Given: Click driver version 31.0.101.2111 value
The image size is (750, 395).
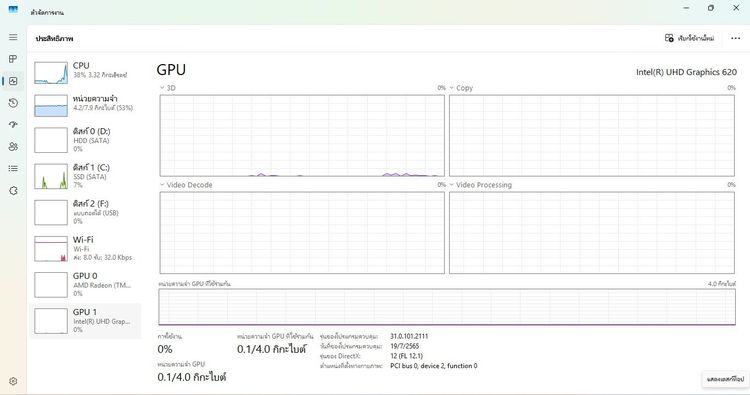Looking at the screenshot, I should (x=409, y=336).
